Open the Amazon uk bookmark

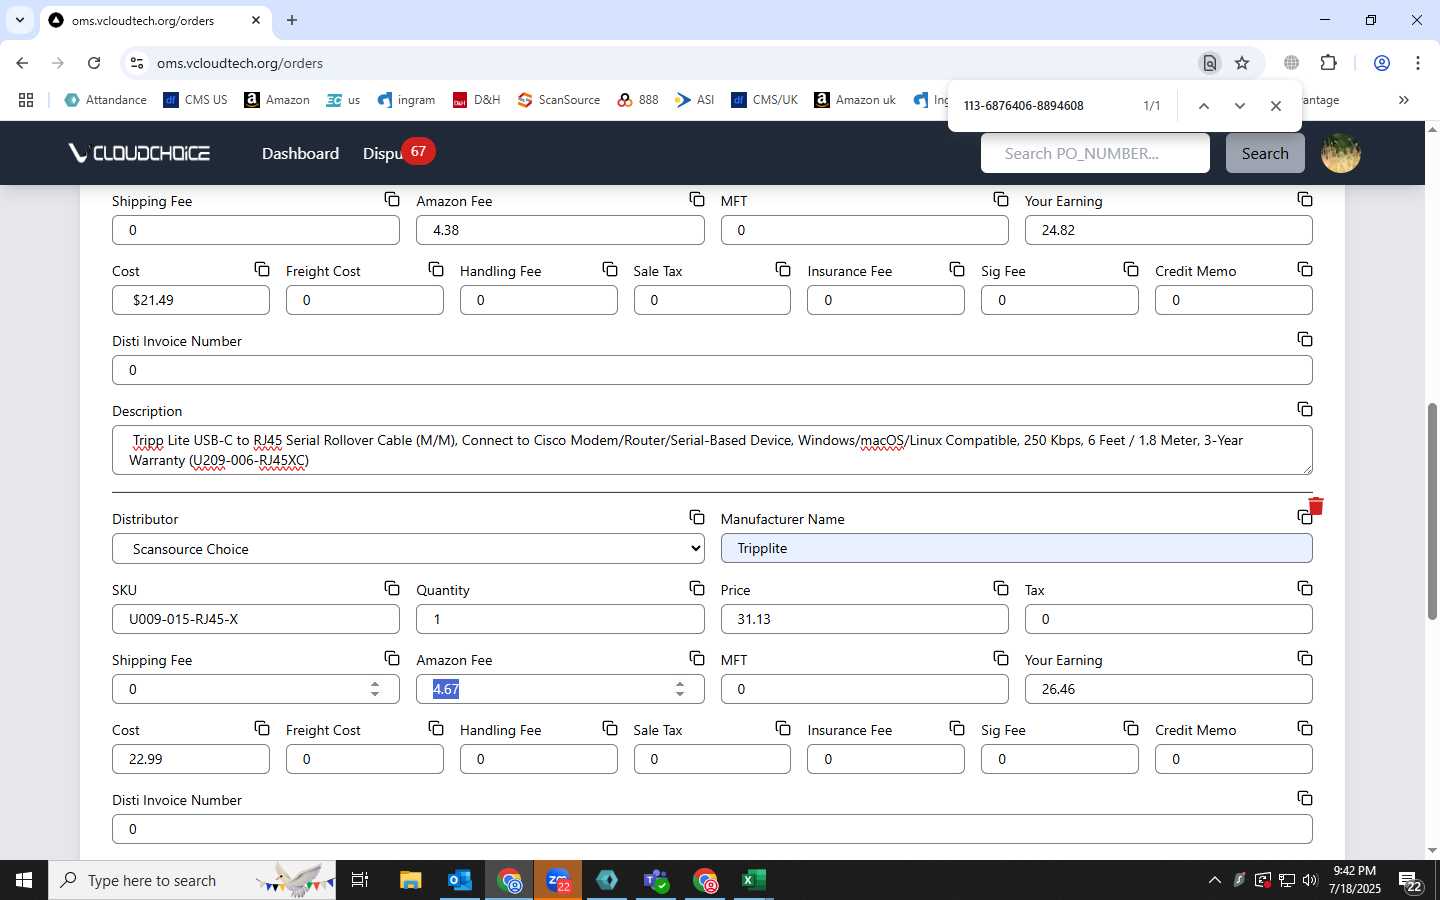pyautogui.click(x=855, y=100)
